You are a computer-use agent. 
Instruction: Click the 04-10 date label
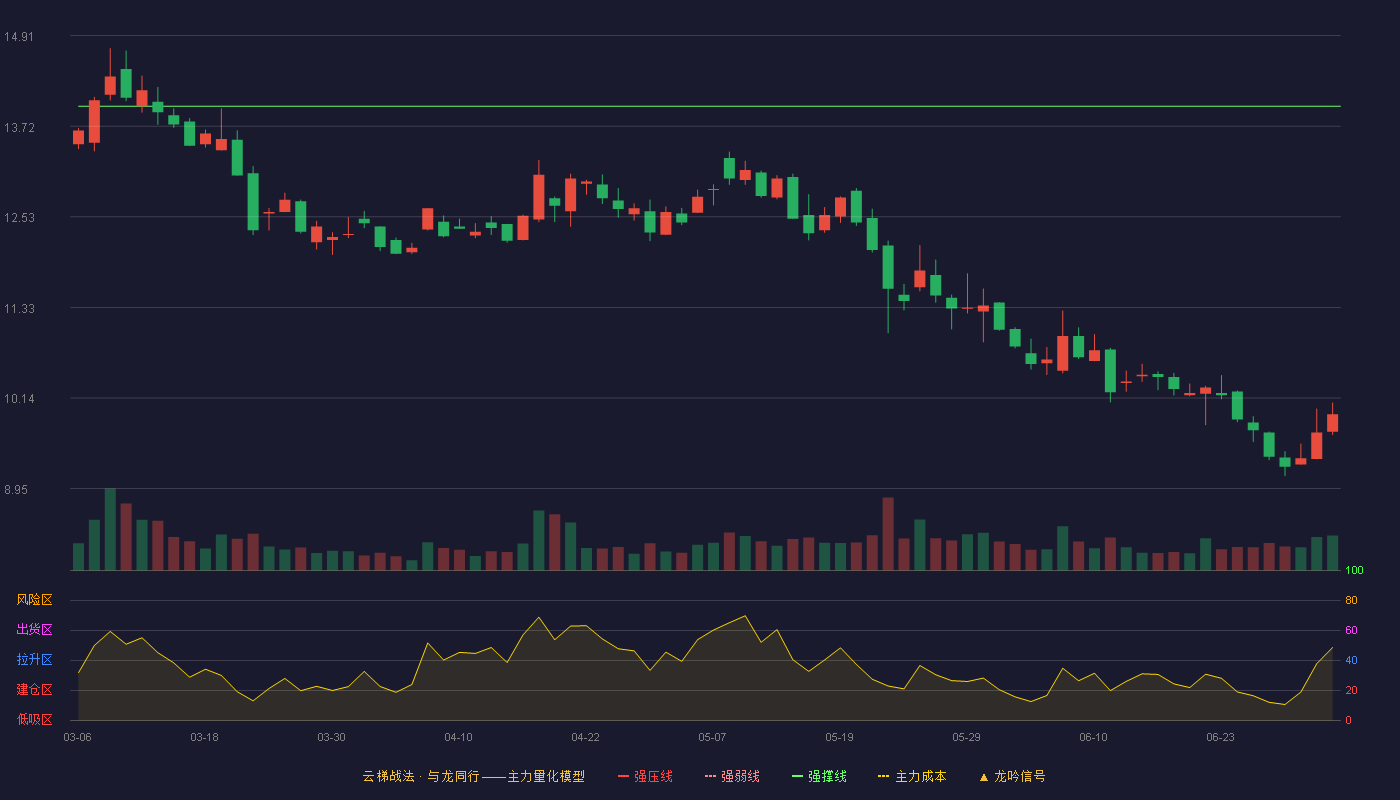click(458, 737)
